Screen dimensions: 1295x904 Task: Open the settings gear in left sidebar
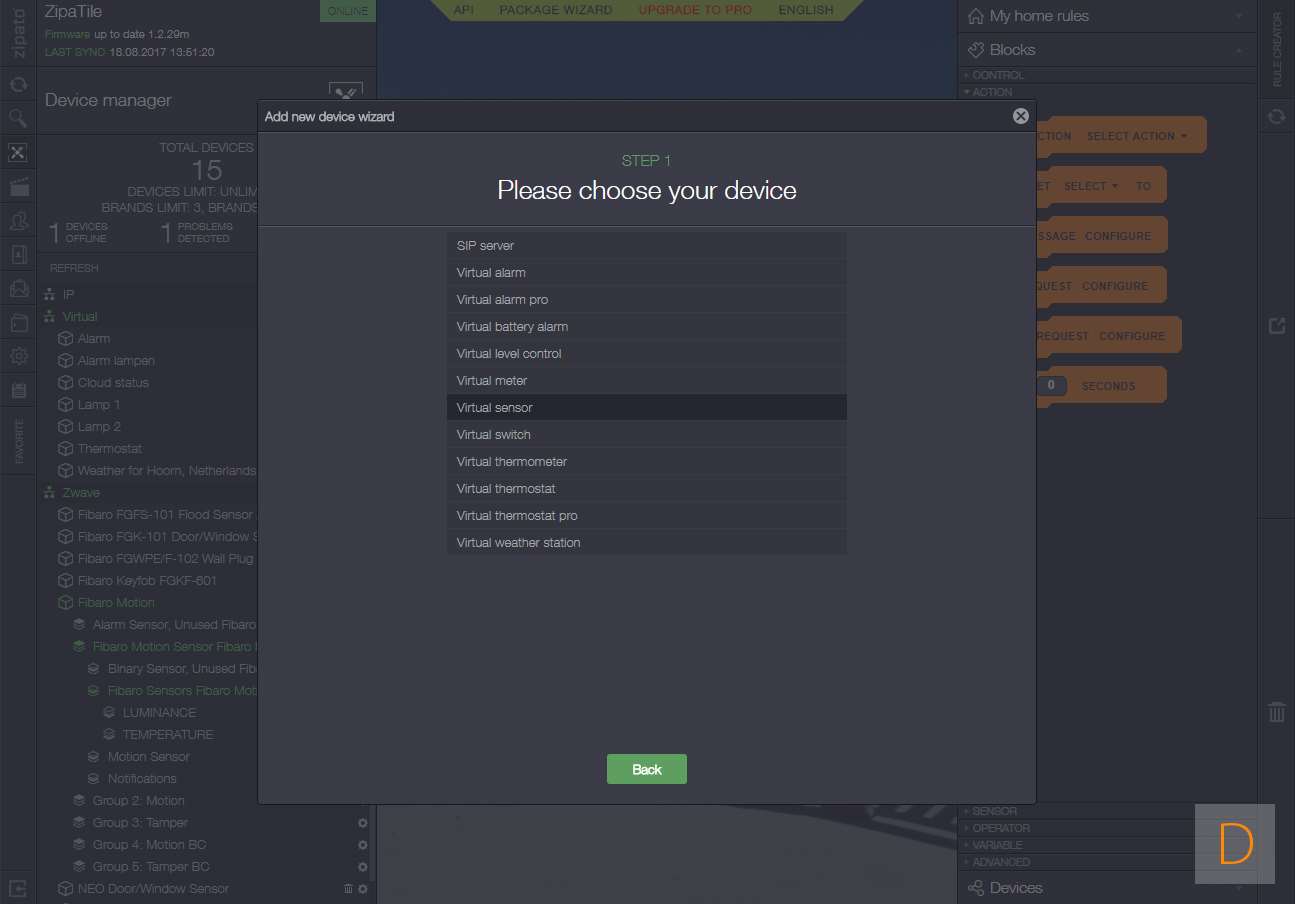(x=18, y=356)
